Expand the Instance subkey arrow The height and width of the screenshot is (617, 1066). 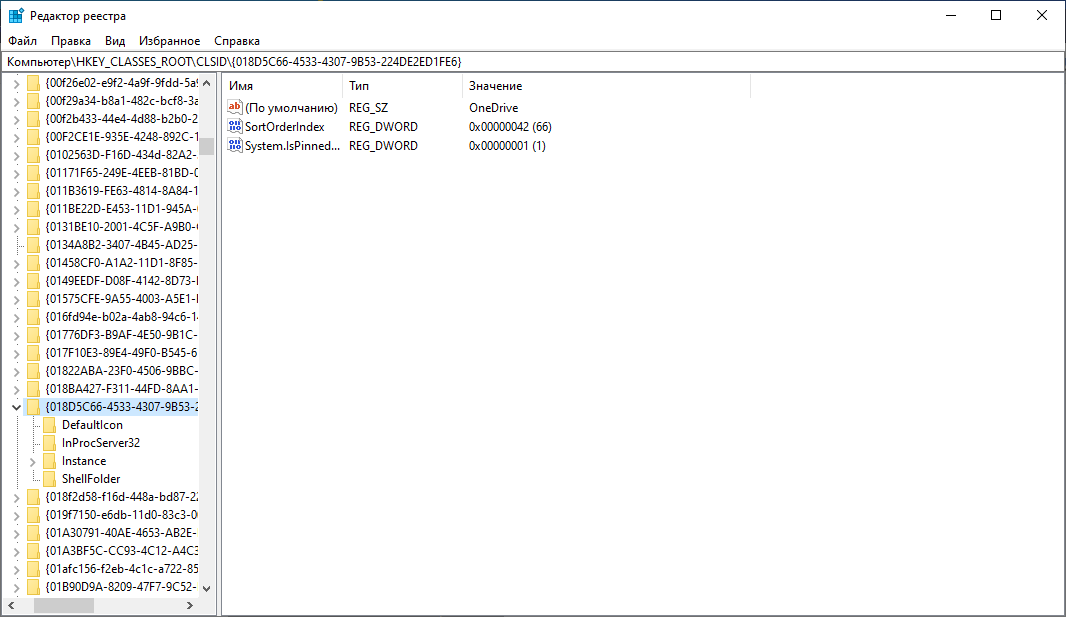click(x=33, y=461)
